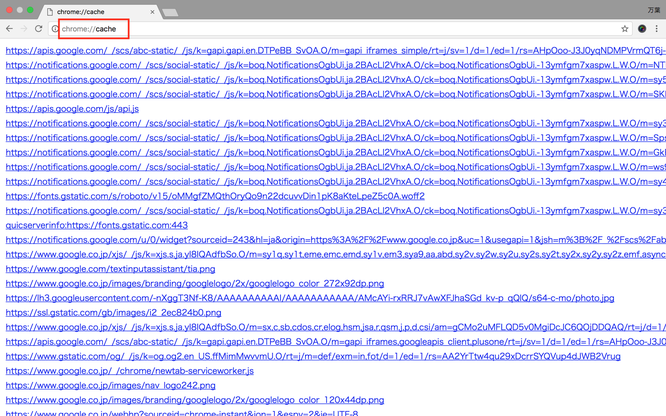Open the lh3.googleusercontent.com photo.jpg link
The height and width of the screenshot is (416, 666).
(x=310, y=298)
